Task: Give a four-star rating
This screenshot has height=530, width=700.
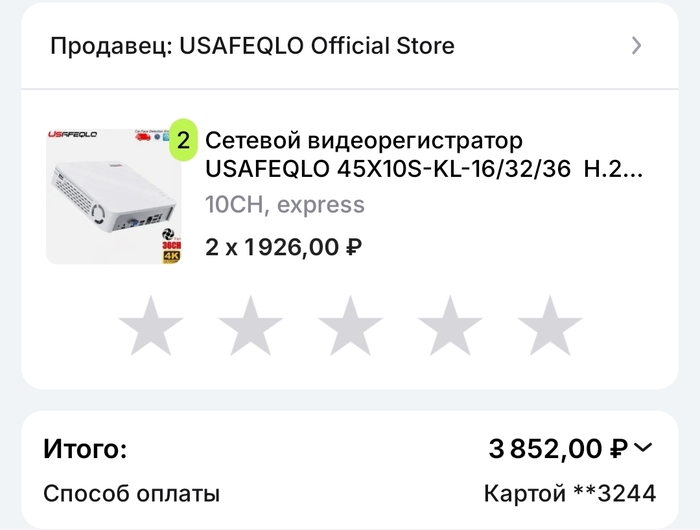Action: 450,326
